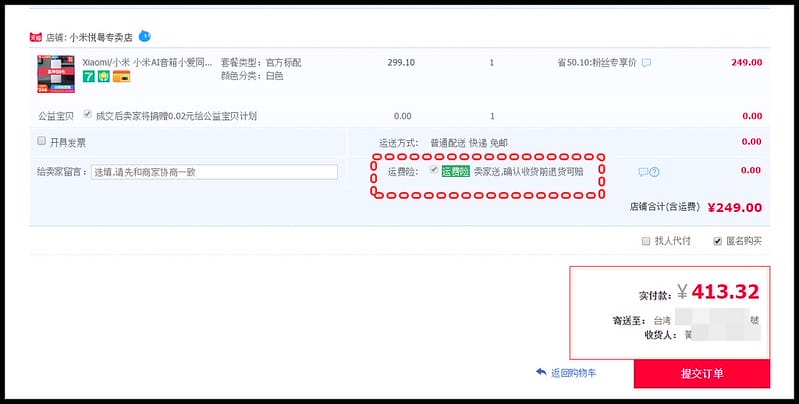The image size is (799, 404).
Task: Click the orange credit card badge
Action: coord(121,76)
